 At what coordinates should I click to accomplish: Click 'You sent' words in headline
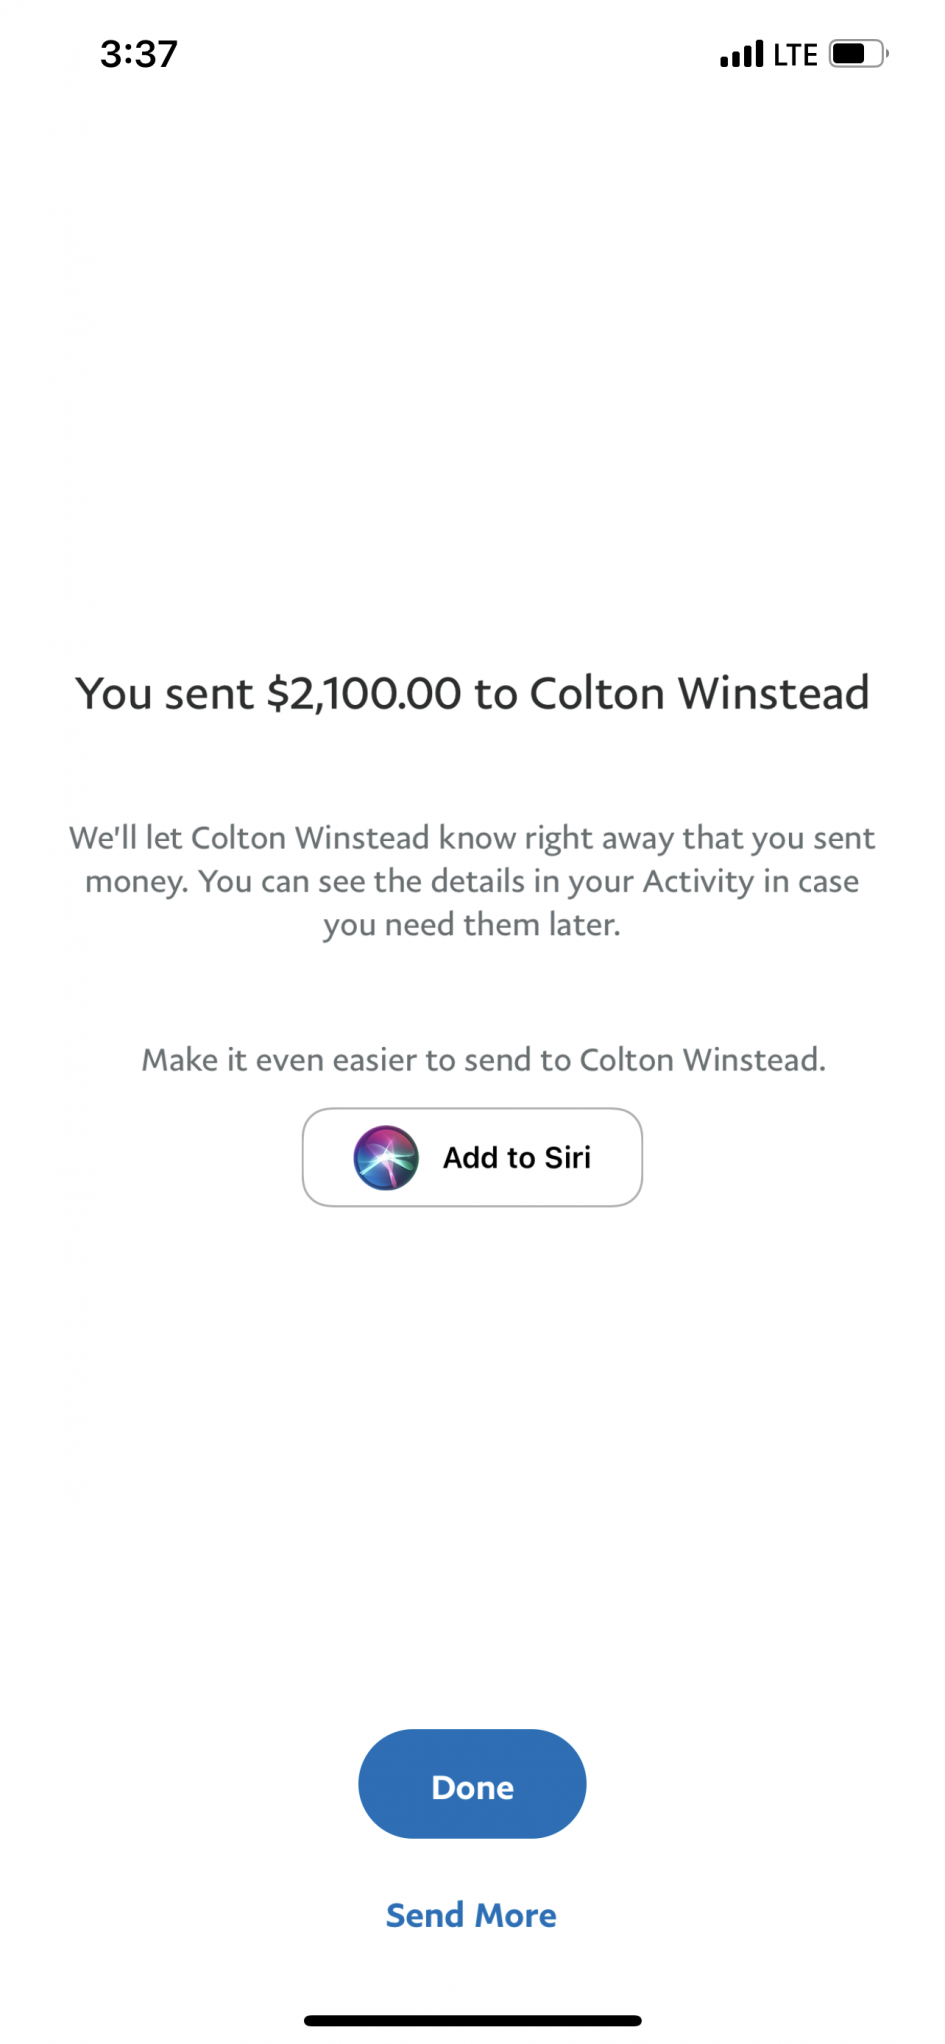point(165,693)
